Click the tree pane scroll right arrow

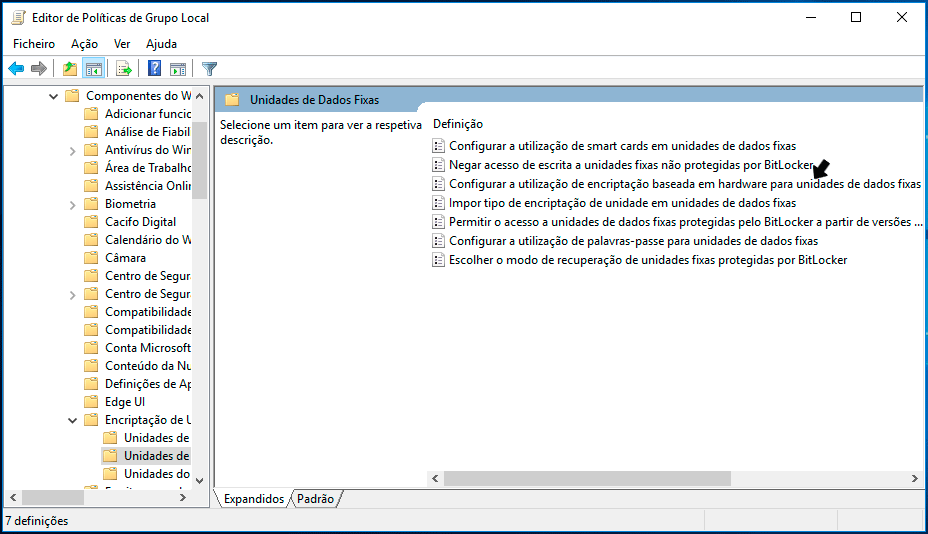(183, 498)
